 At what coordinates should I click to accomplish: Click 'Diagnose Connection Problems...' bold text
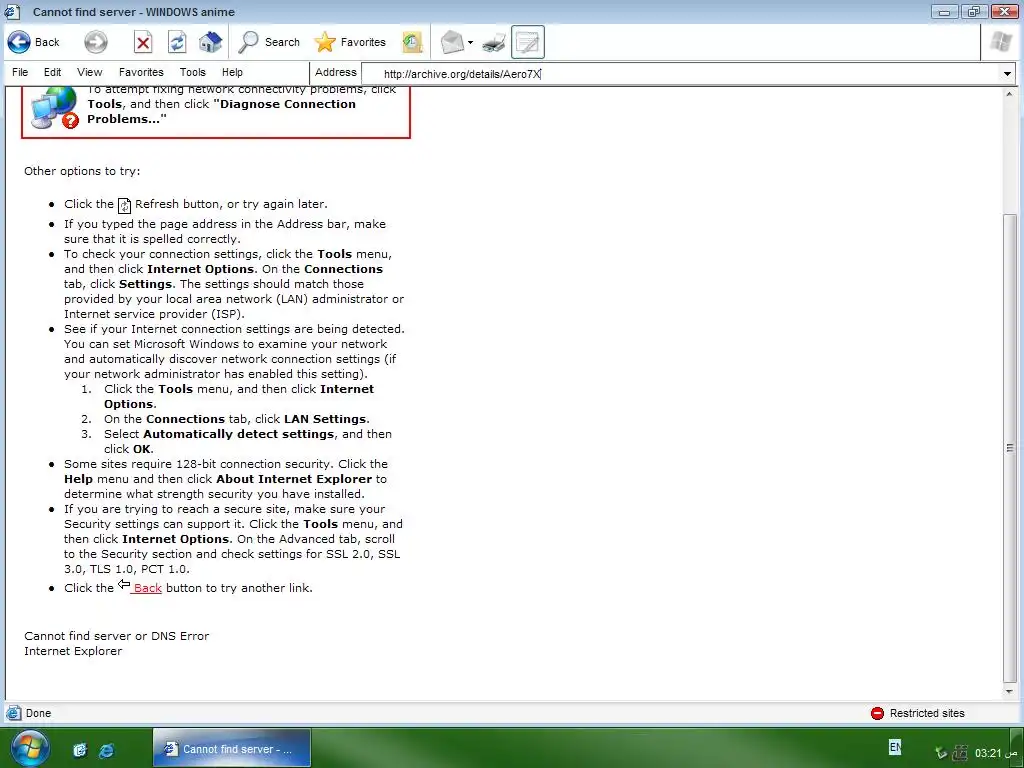(x=221, y=112)
